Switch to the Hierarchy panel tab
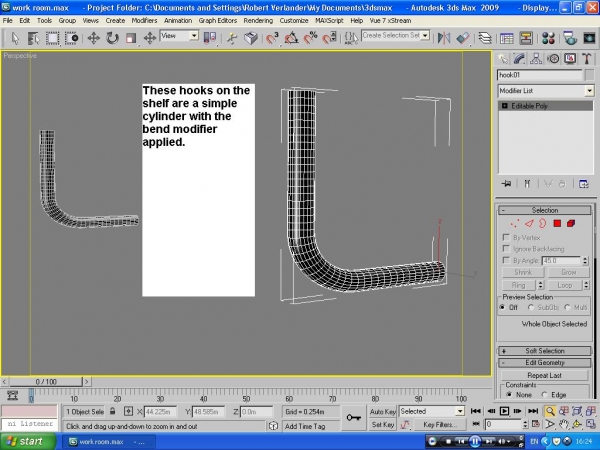 click(536, 59)
